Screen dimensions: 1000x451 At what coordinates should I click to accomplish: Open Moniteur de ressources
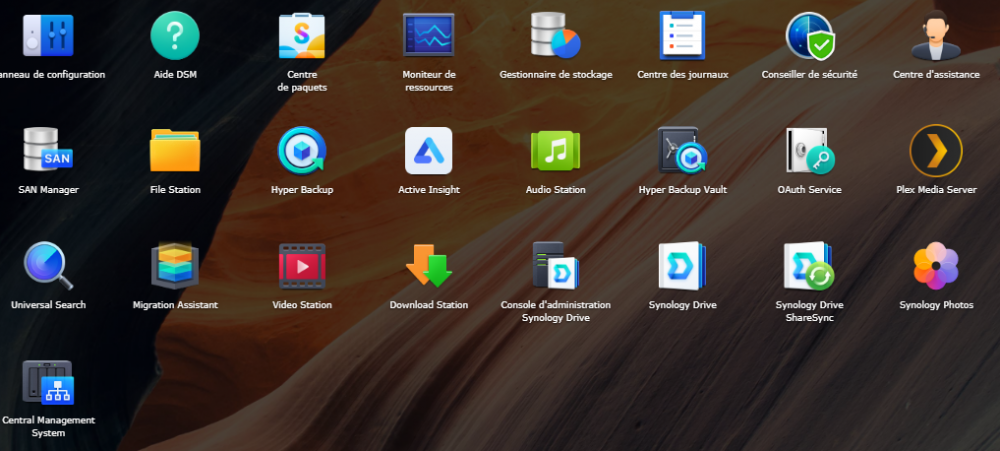[x=429, y=35]
